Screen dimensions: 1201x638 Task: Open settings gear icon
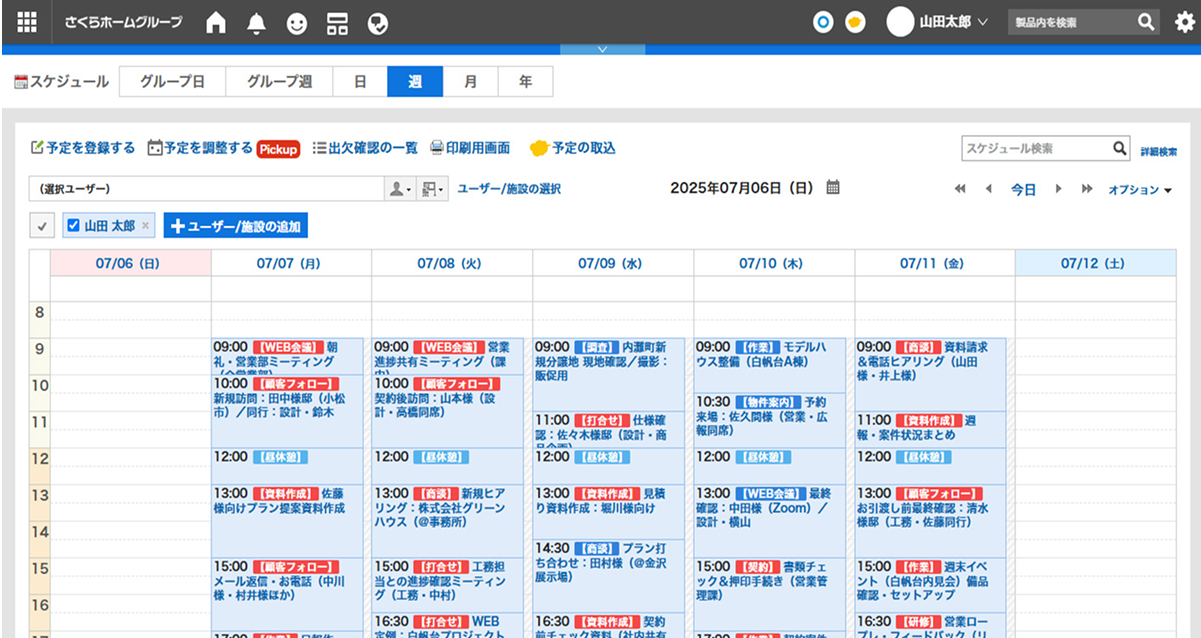(1184, 22)
